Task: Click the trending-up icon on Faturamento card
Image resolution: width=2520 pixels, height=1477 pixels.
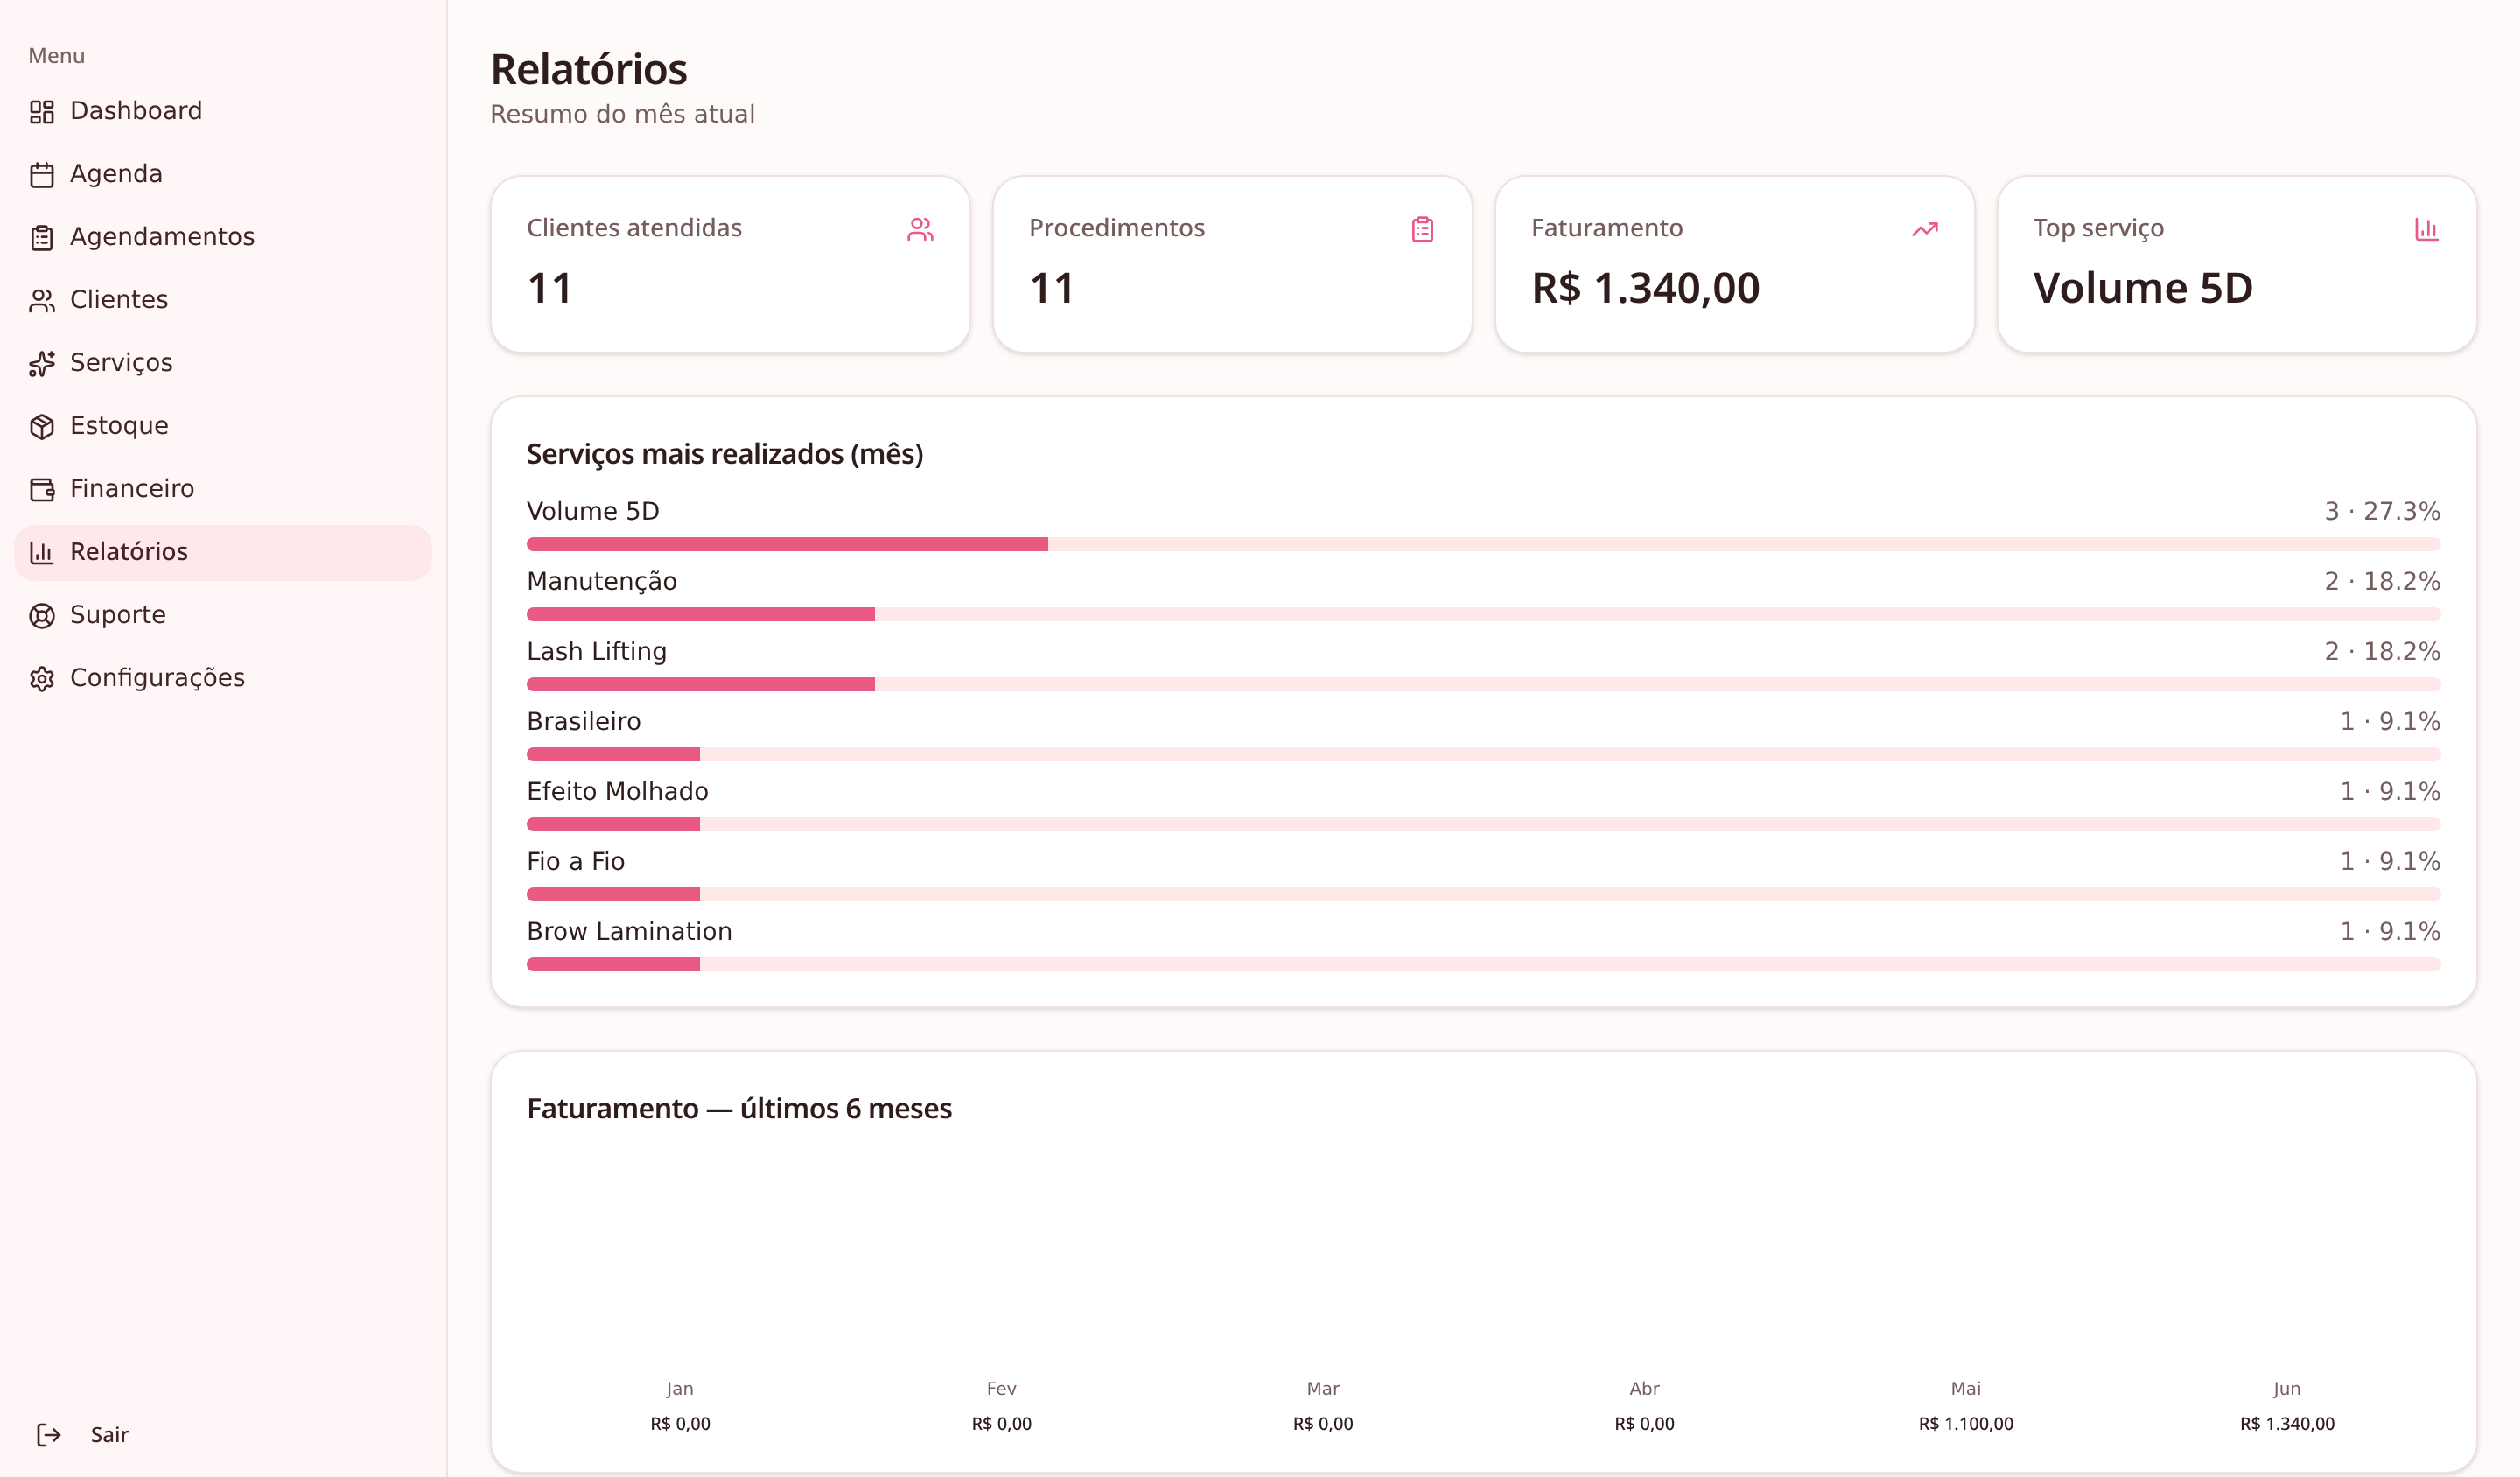Action: point(1925,229)
